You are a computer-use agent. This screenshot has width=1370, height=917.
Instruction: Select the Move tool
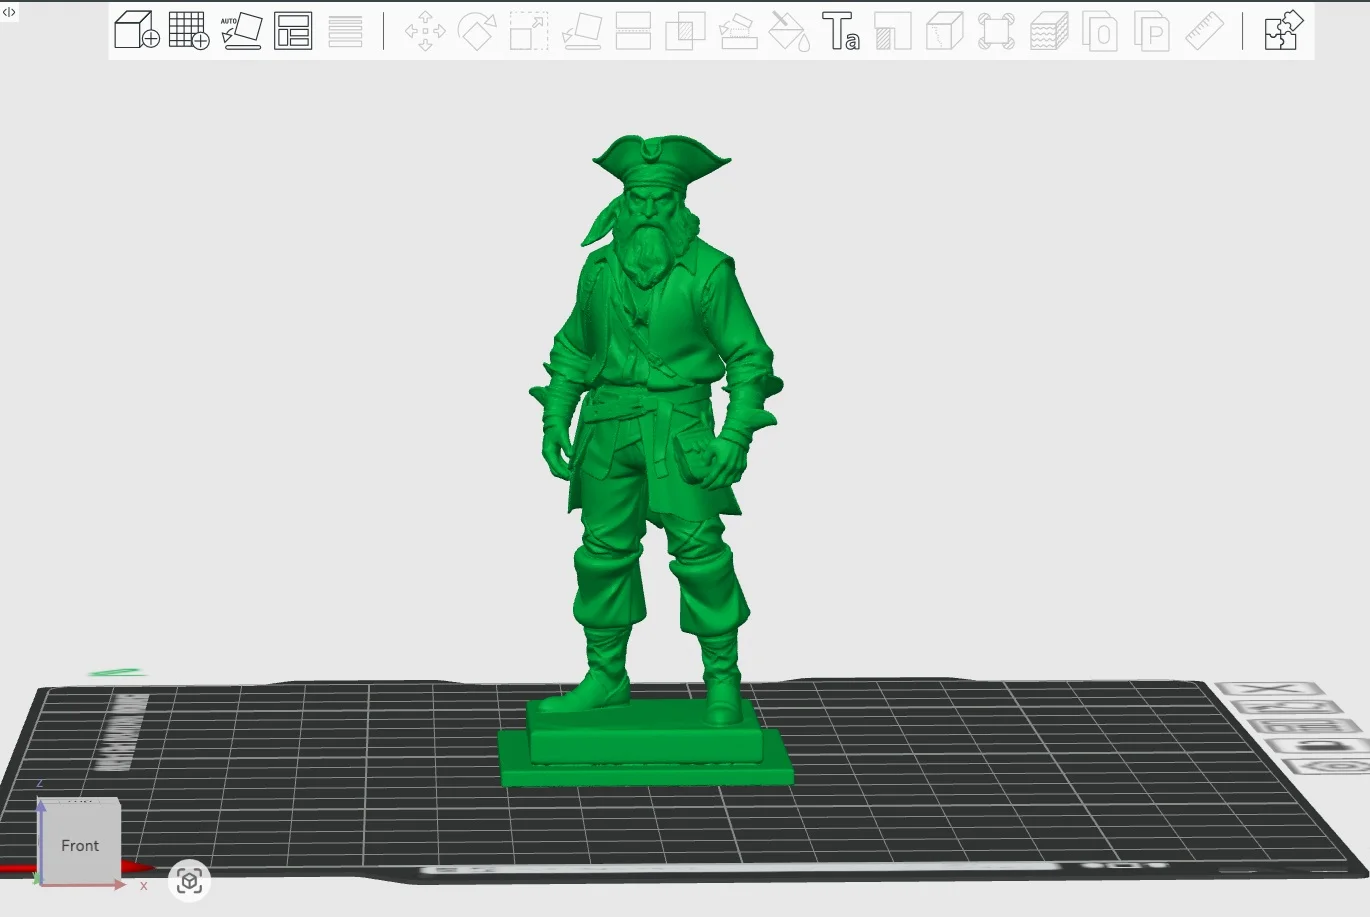tap(425, 31)
